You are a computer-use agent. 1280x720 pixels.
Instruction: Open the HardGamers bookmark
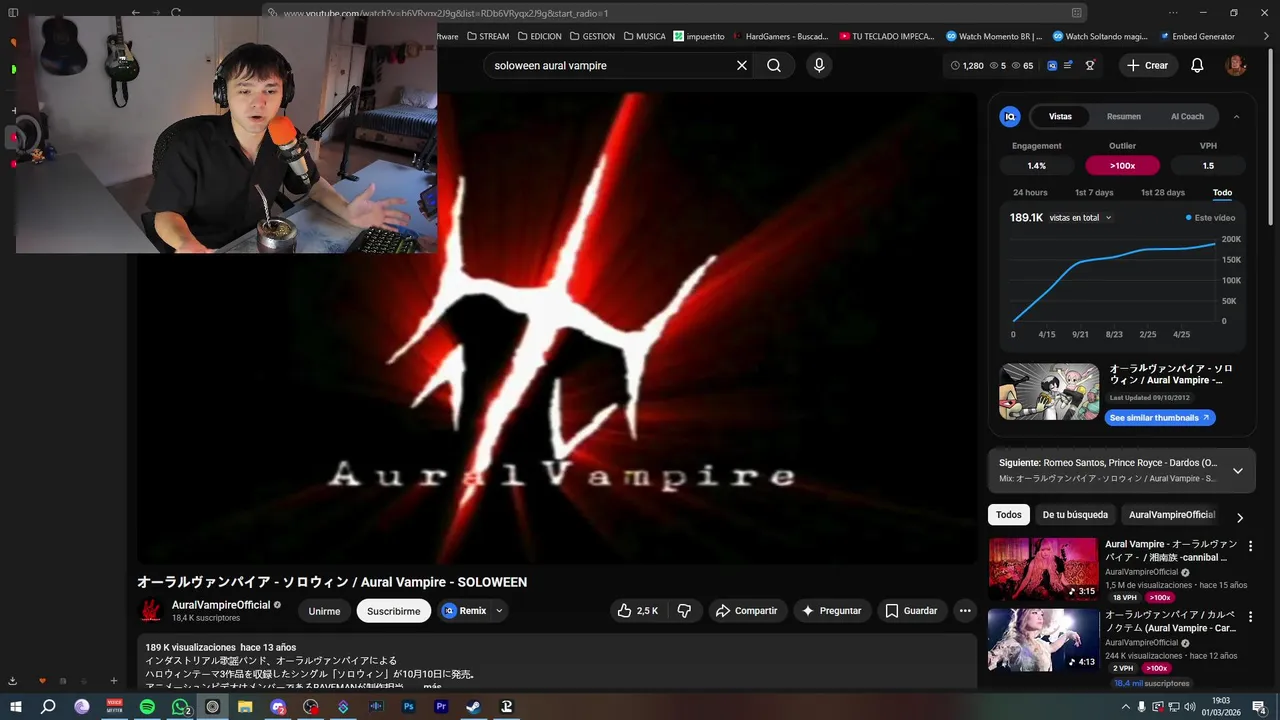[781, 37]
